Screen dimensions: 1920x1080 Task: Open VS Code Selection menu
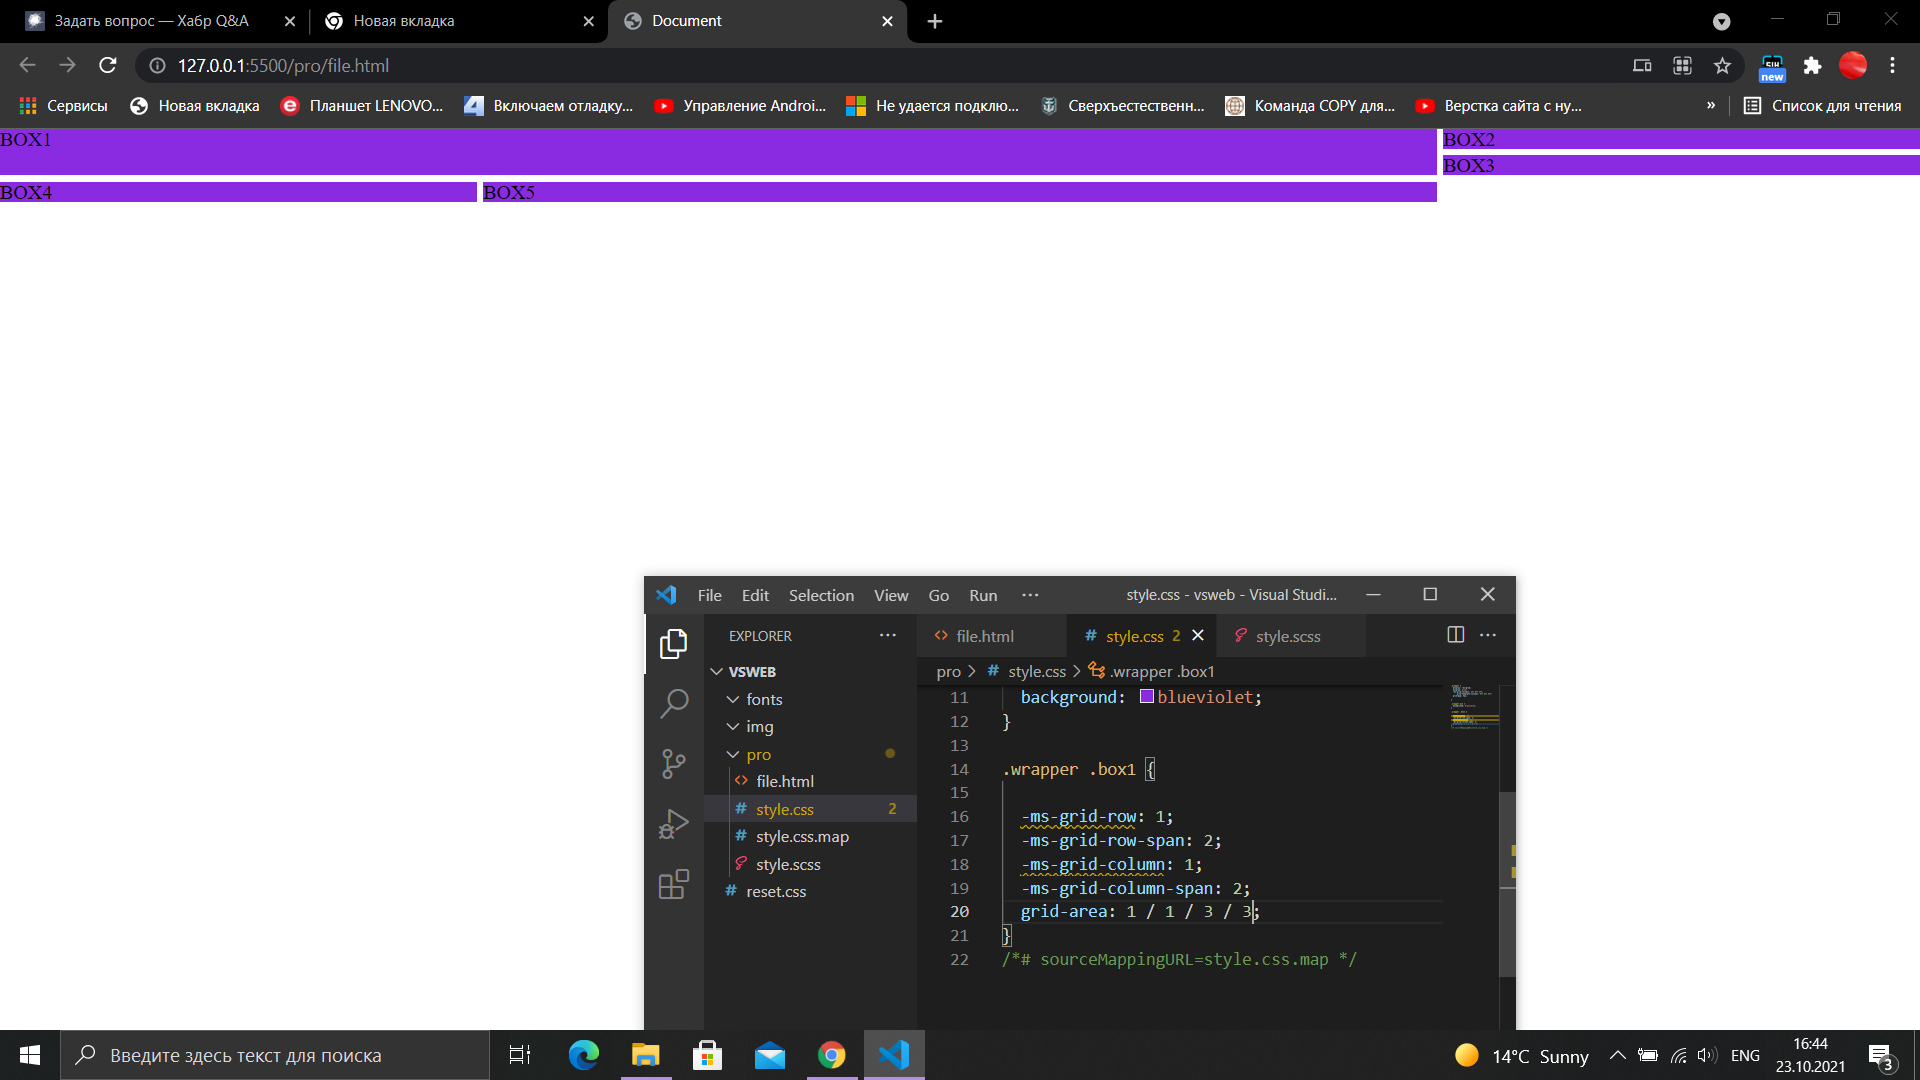pos(821,595)
